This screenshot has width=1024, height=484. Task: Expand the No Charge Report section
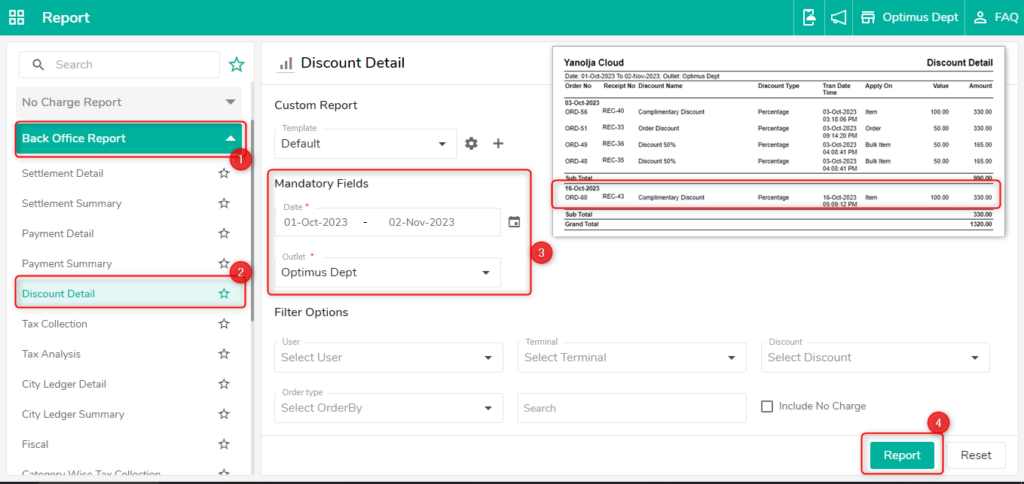(129, 102)
